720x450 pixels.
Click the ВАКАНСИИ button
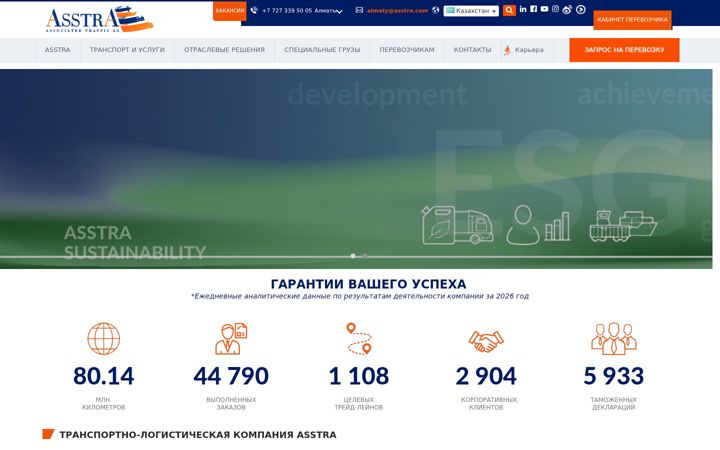click(230, 11)
